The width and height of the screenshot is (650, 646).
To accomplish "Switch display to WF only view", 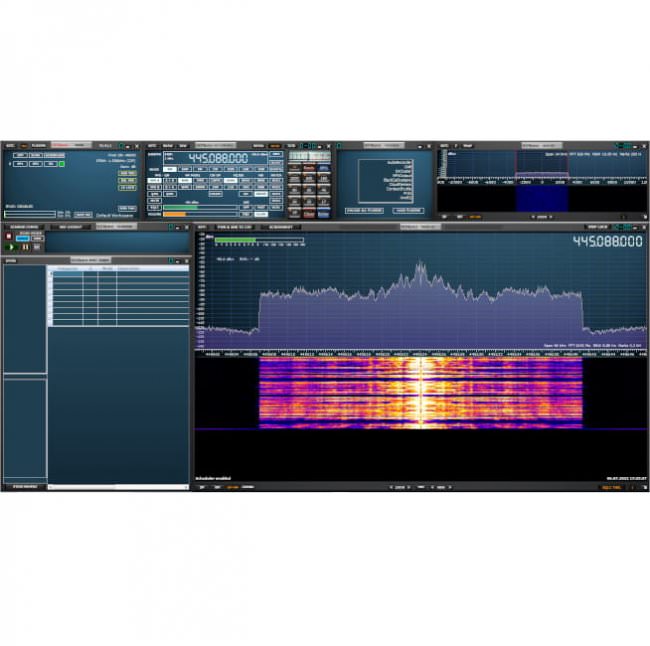I will pos(215,487).
